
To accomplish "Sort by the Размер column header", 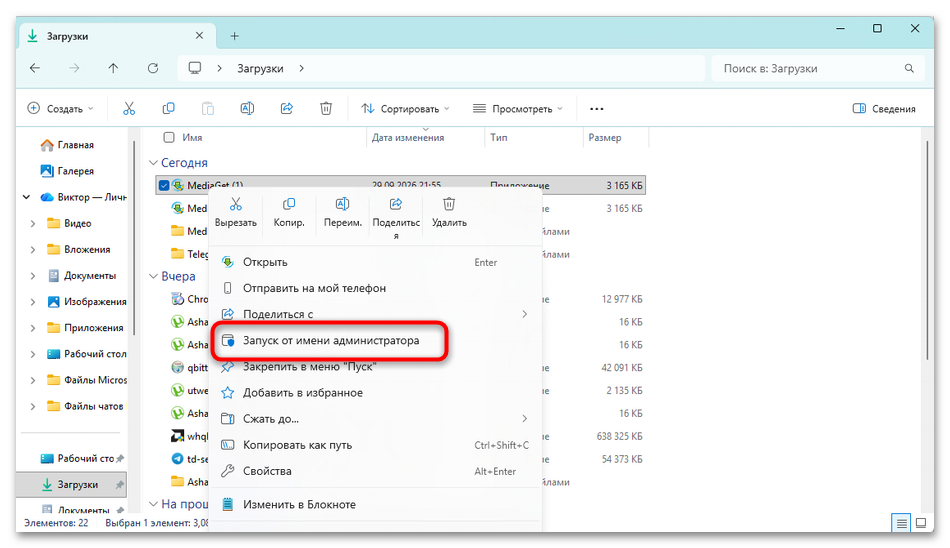I will point(615,138).
